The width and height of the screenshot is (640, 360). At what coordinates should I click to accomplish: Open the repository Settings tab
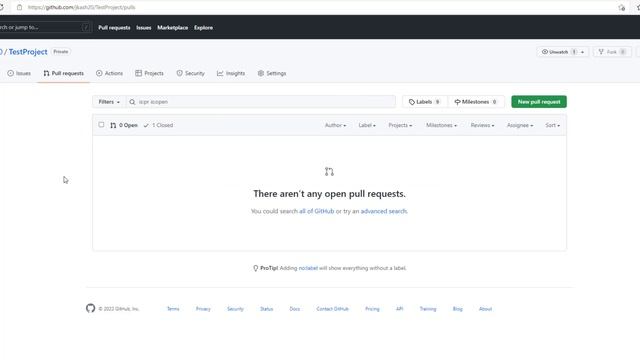pos(272,73)
